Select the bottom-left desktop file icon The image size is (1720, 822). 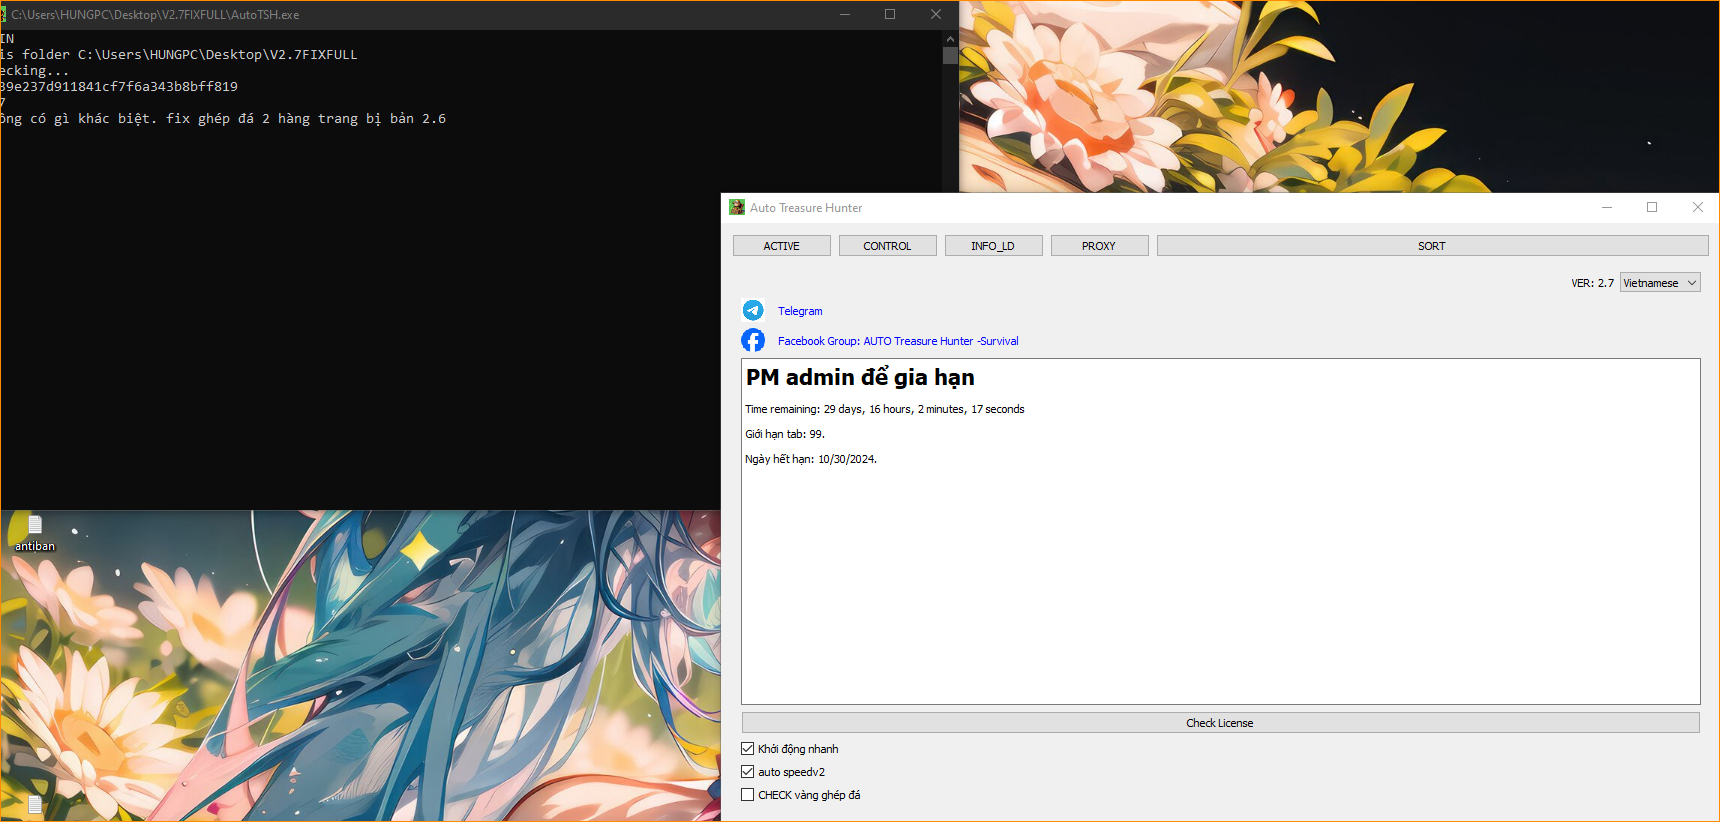[x=35, y=805]
